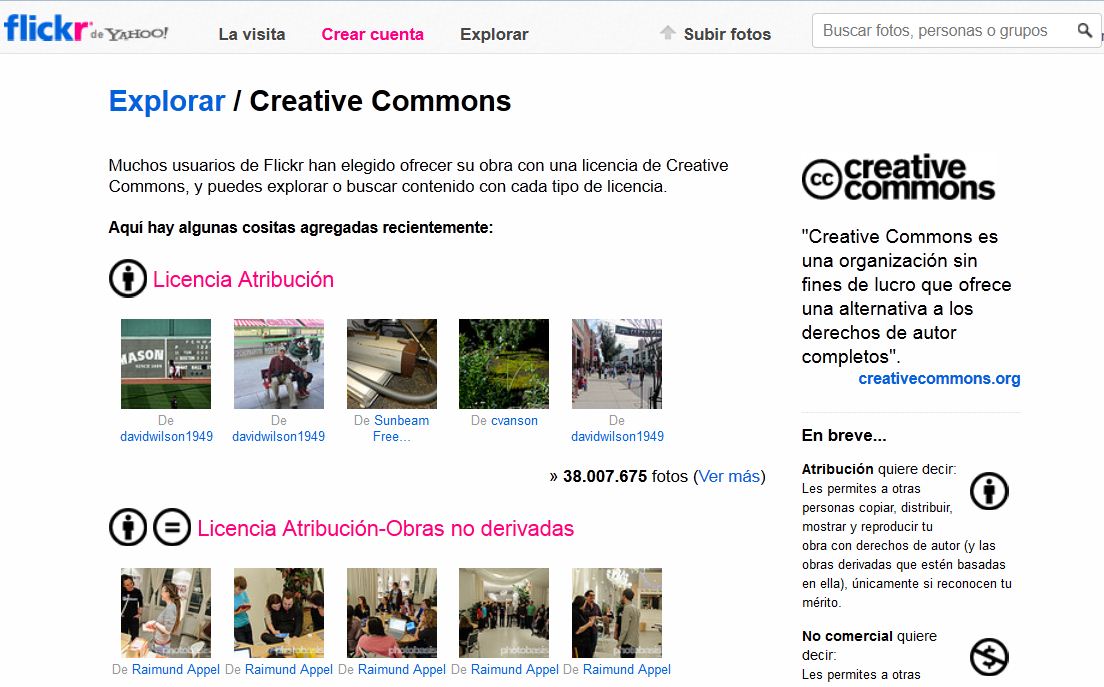Click the No comercial dollar icon
Screen dimensions: 1104x687
coord(989,657)
